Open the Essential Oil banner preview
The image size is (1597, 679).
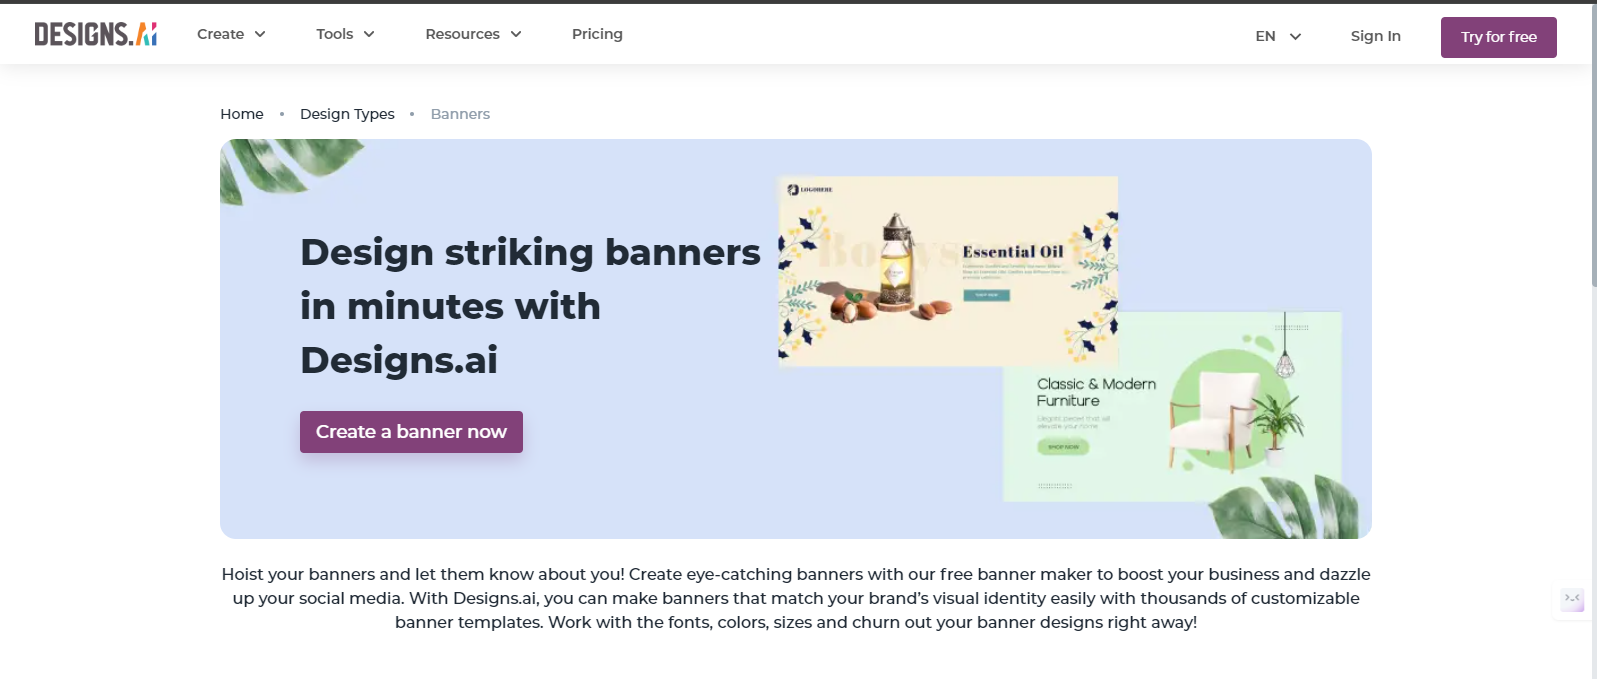point(948,271)
